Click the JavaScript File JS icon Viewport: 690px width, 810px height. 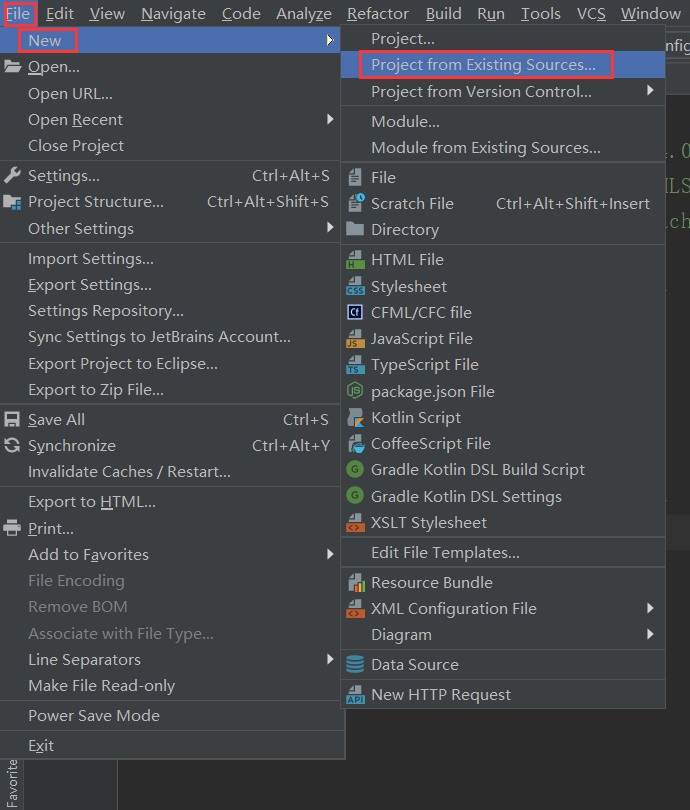[x=355, y=338]
